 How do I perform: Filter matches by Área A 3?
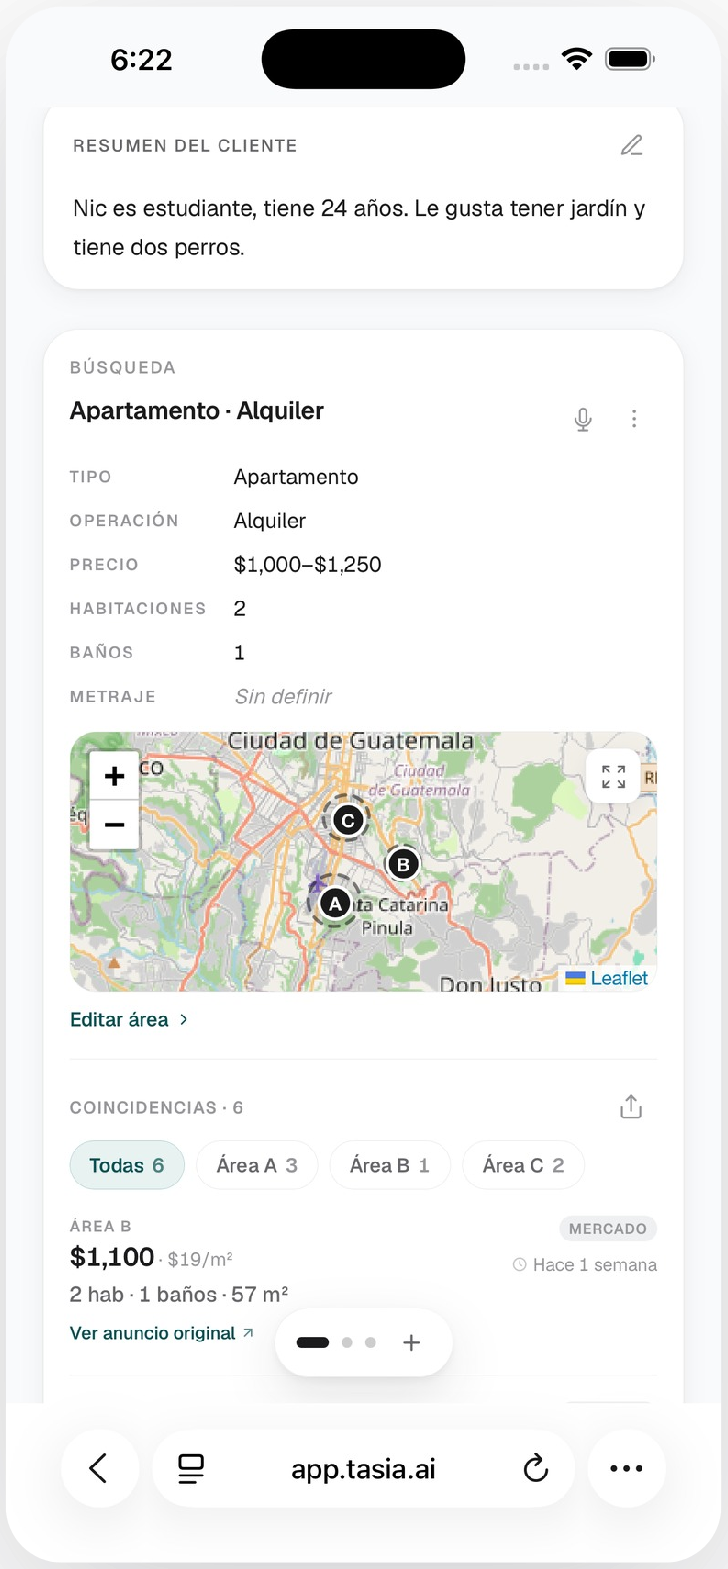257,1165
